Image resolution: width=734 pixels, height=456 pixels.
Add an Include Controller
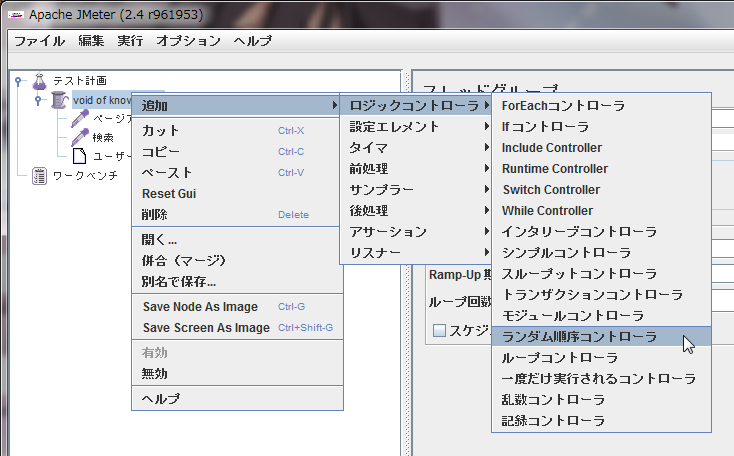(601, 147)
